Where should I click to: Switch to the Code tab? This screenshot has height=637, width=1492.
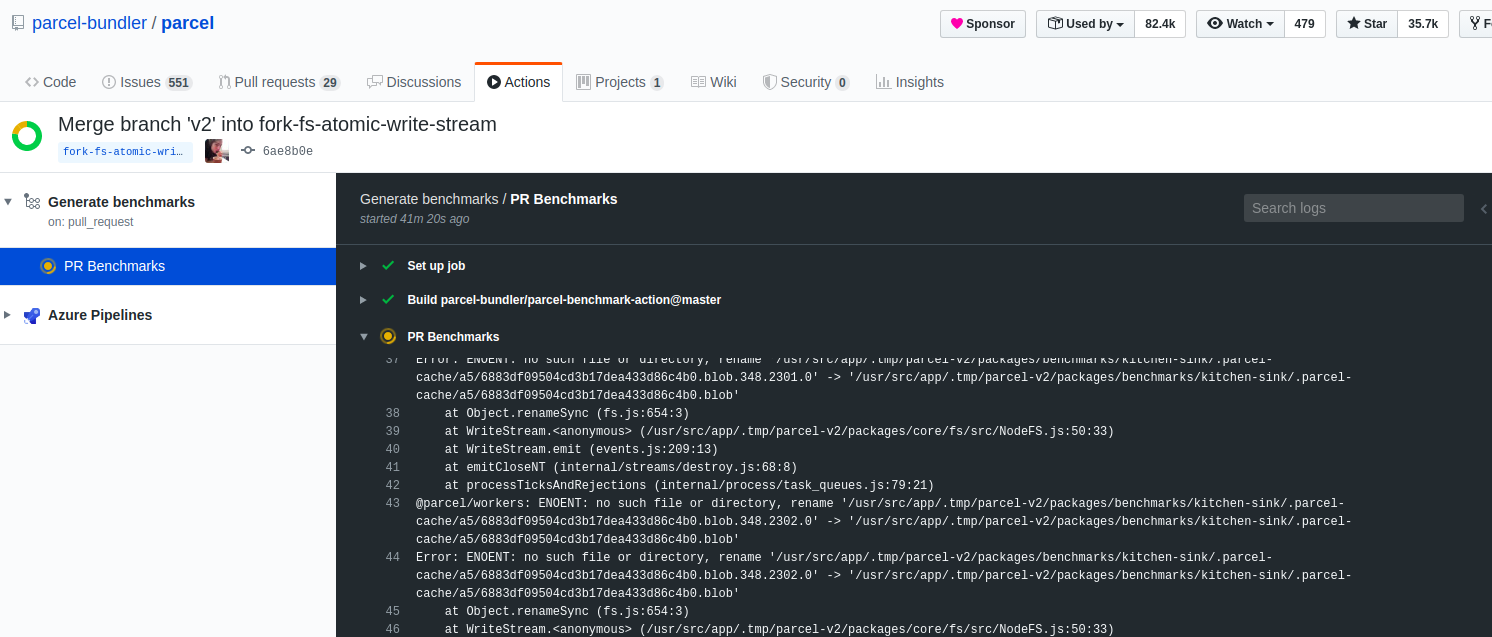(x=51, y=82)
